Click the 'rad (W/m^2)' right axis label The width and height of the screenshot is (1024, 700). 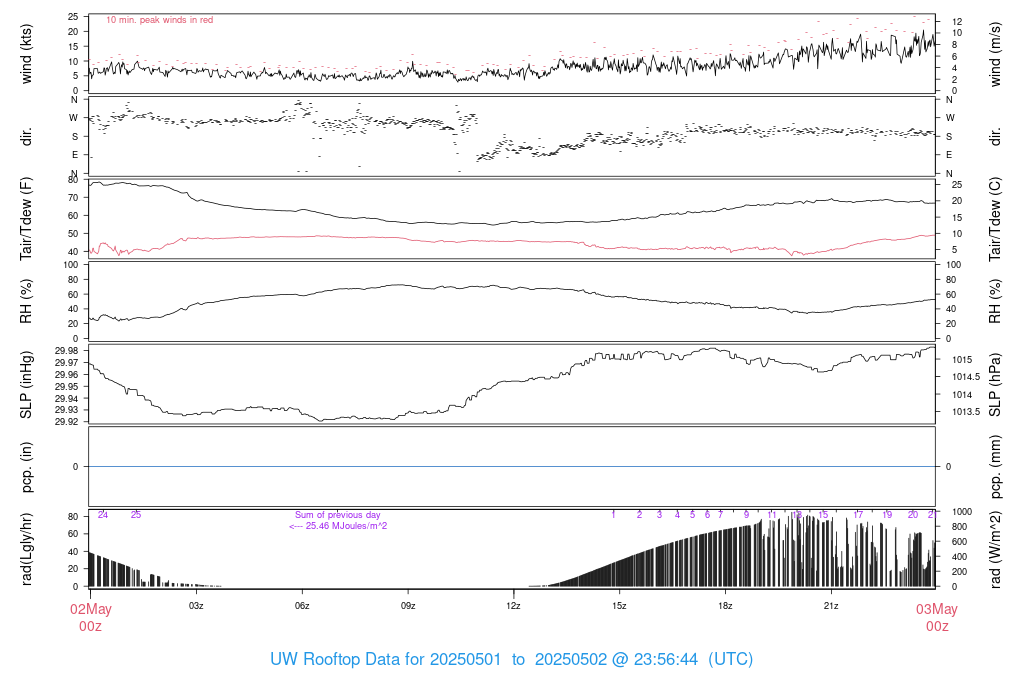(x=996, y=550)
